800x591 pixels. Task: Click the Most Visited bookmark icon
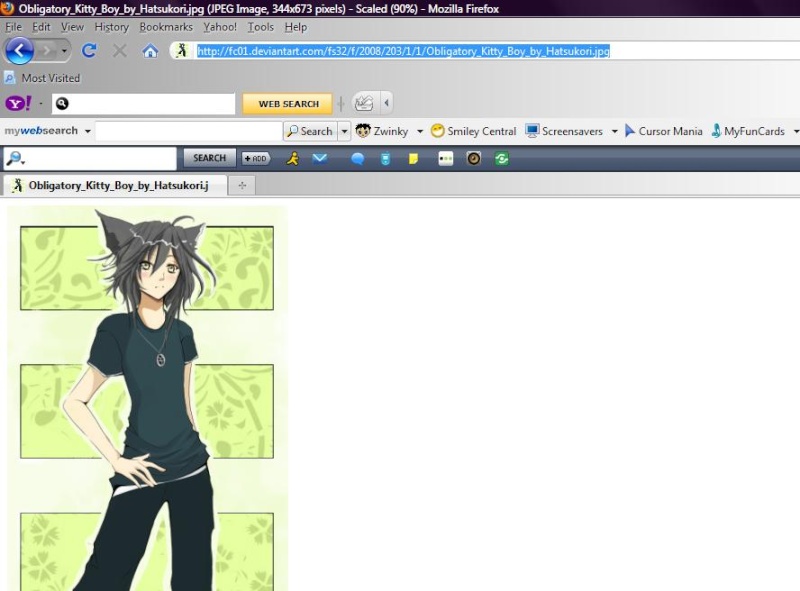[10, 78]
